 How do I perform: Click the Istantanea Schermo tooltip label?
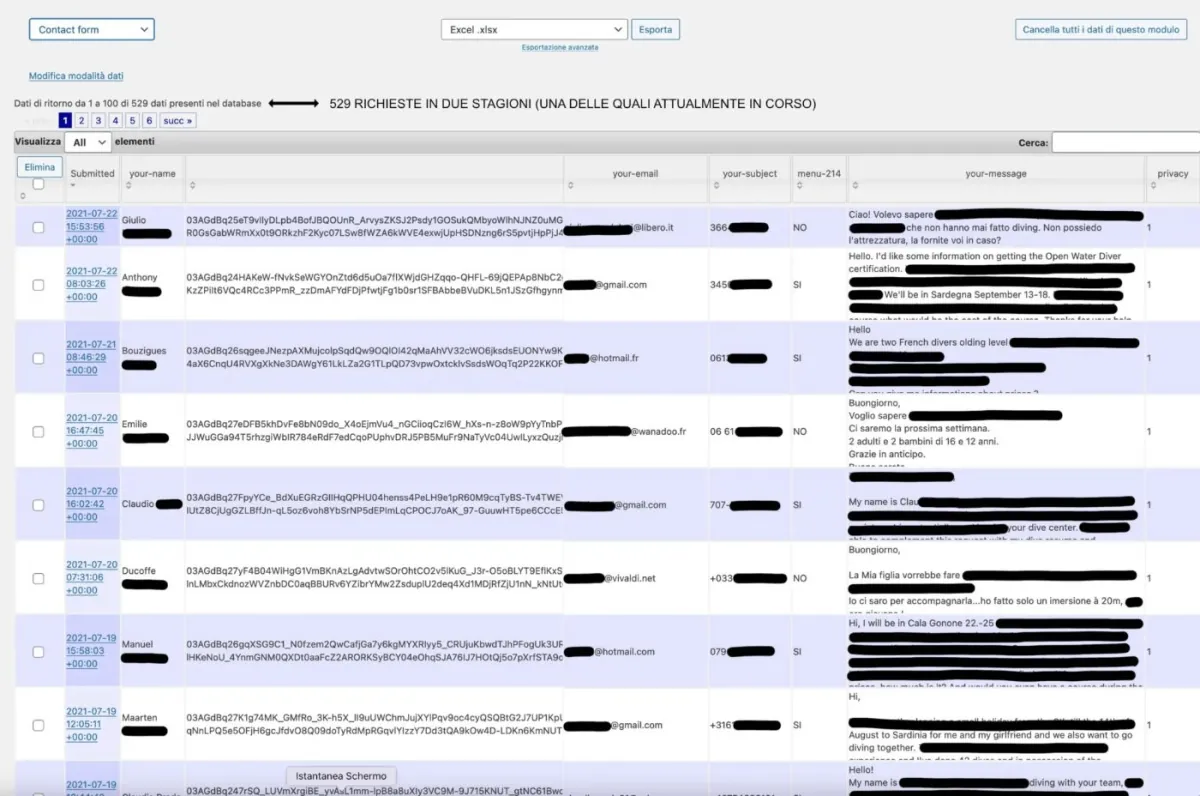tap(341, 776)
